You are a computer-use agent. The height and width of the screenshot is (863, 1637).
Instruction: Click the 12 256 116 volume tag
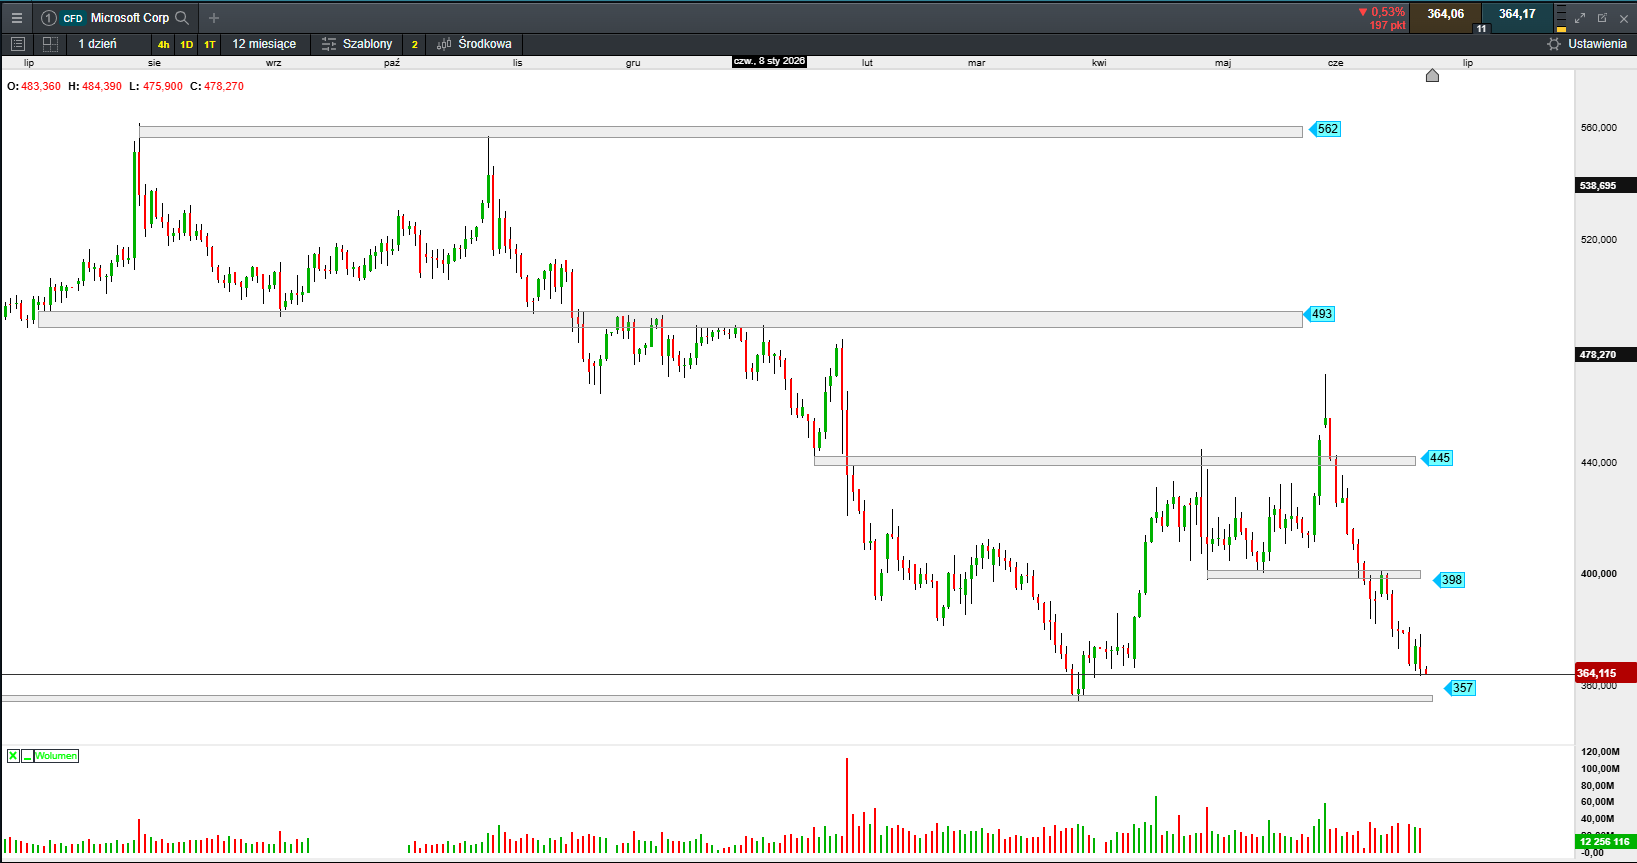1605,842
